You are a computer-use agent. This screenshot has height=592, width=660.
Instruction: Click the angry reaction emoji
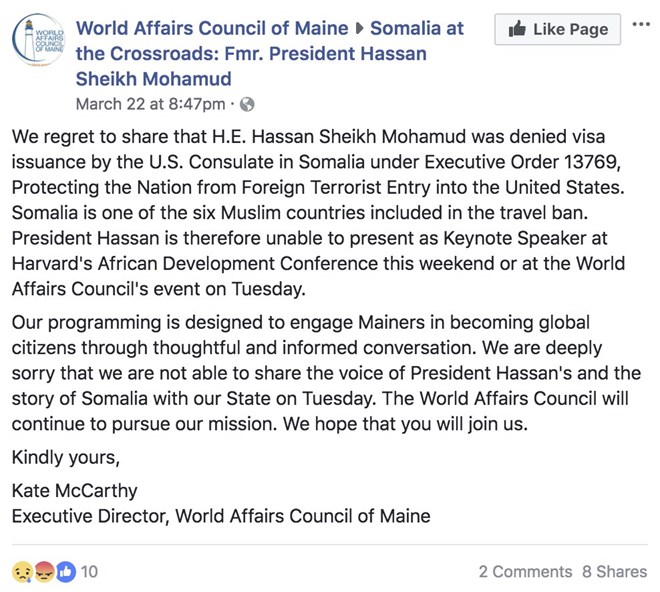coord(44,572)
